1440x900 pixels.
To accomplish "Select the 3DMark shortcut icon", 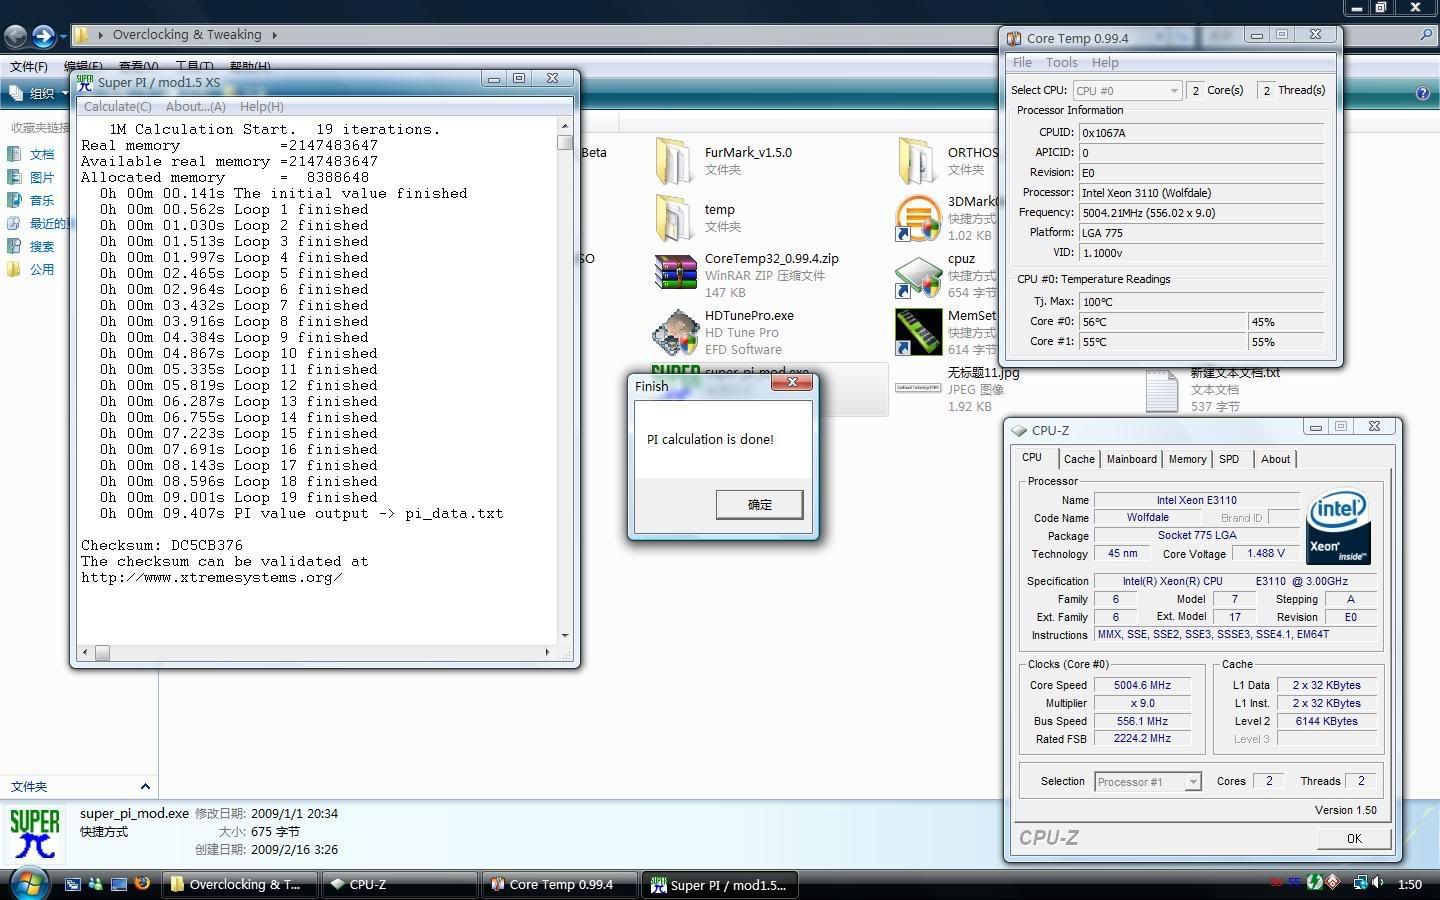I will 917,218.
